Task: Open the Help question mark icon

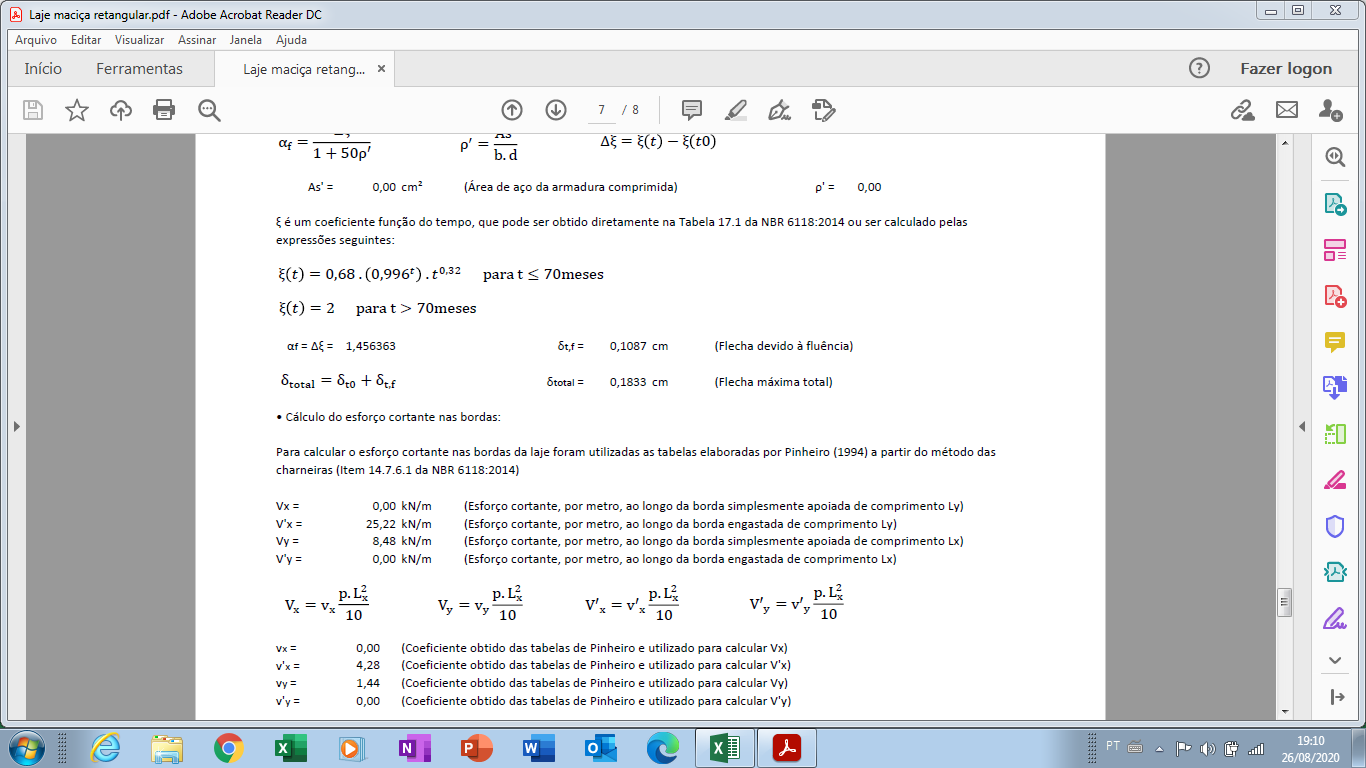Action: pyautogui.click(x=1199, y=68)
